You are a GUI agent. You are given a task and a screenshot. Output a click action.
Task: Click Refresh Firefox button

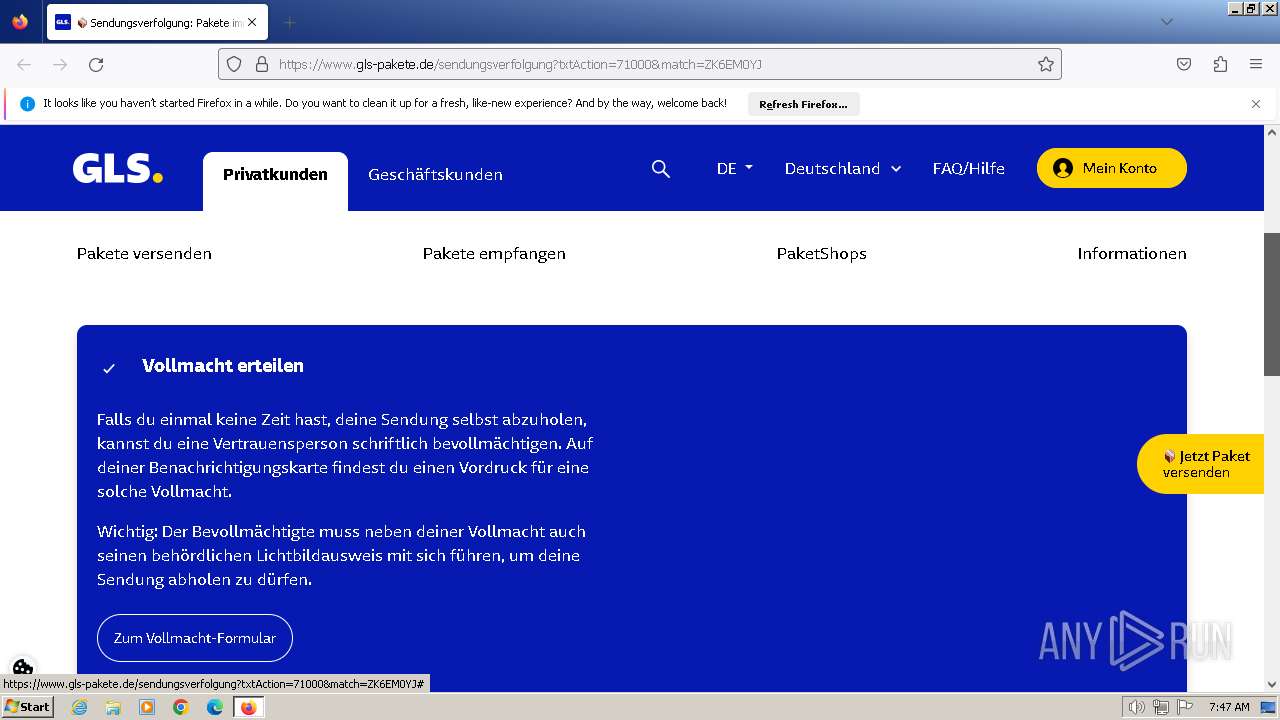coord(803,104)
